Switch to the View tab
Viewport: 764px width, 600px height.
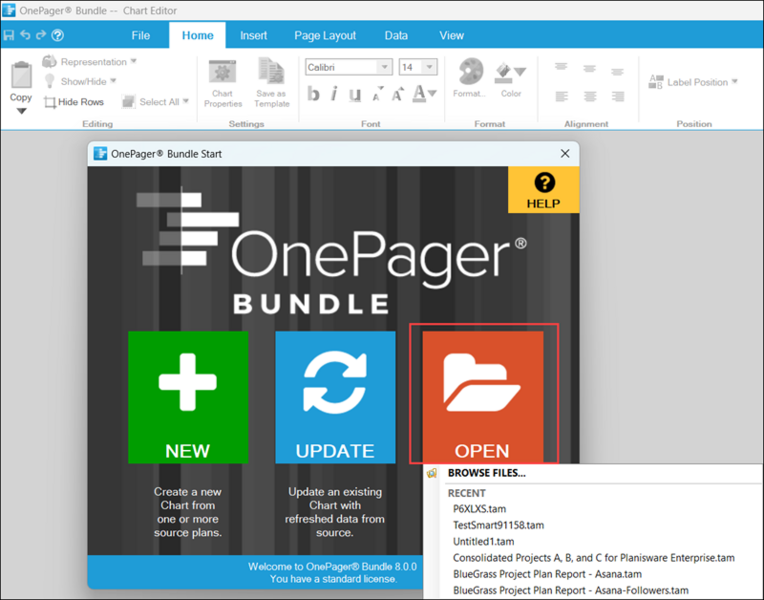tap(451, 36)
